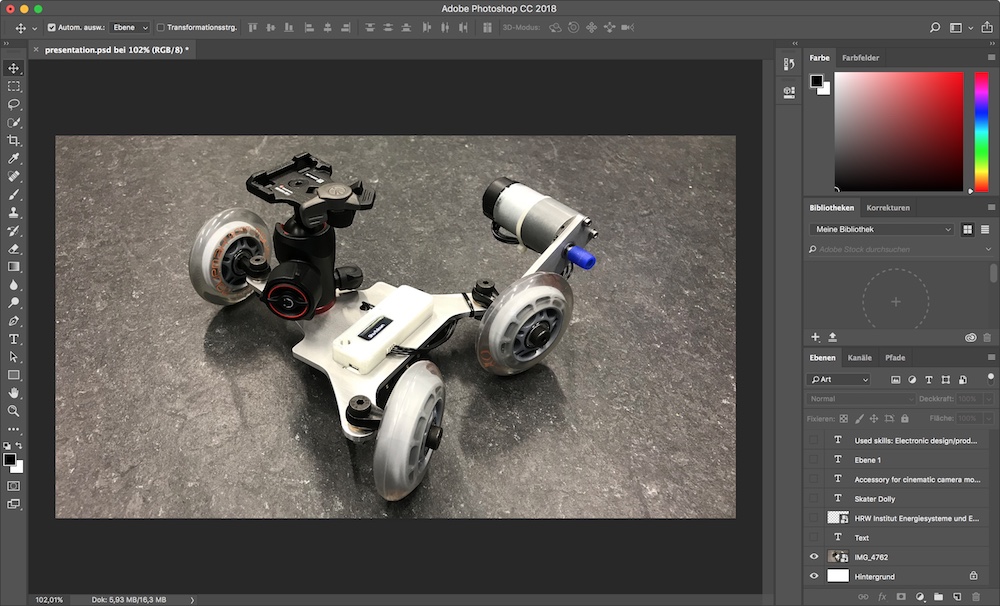Select the Brush tool

(x=13, y=195)
